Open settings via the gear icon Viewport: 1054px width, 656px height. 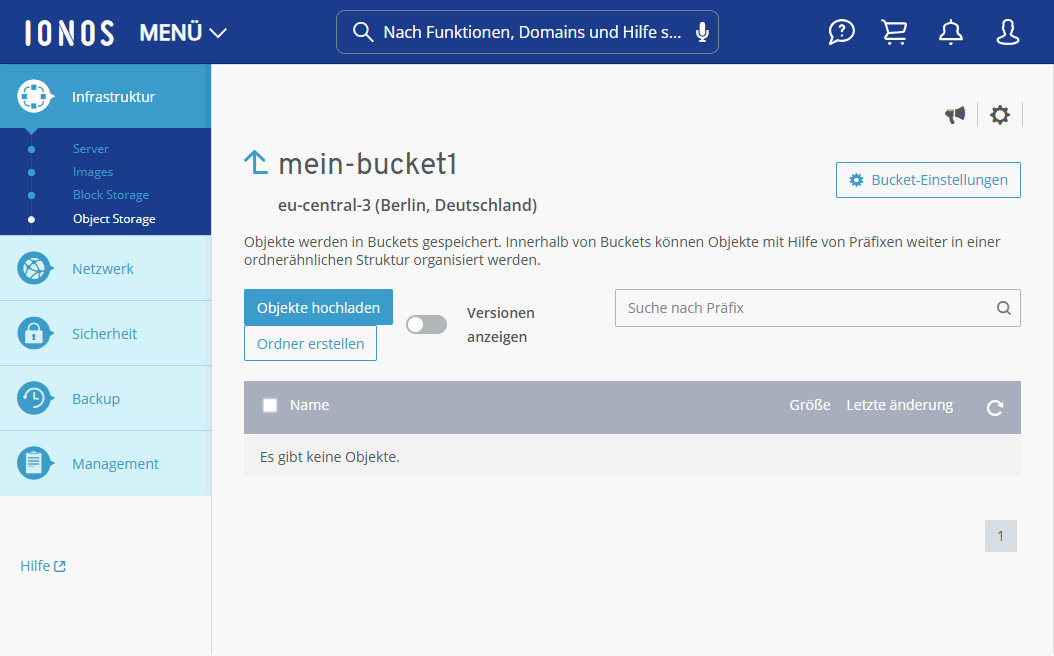coord(1000,114)
